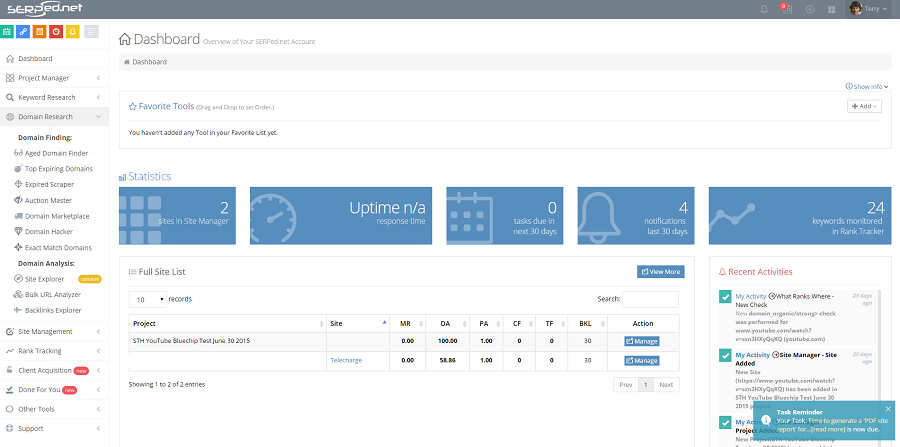900x447 pixels.
Task: Click the plus circle icon in header
Action: tap(810, 9)
